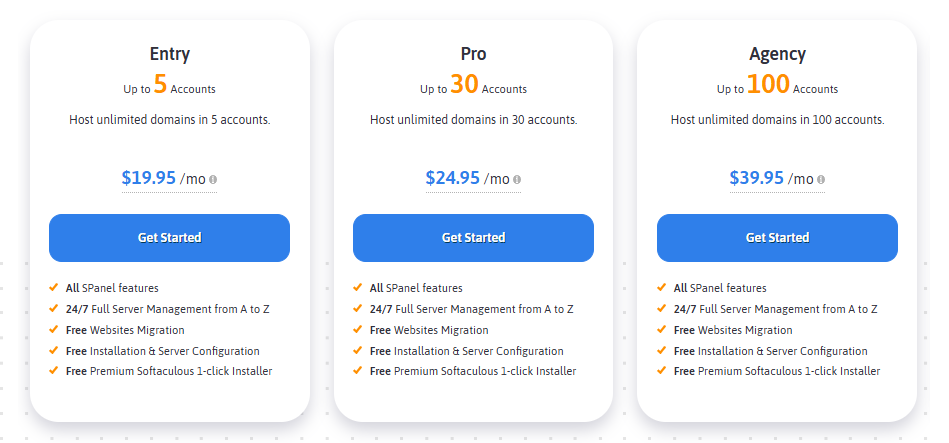Click the $39.95 /mo Agency price
Viewport: 949px width, 443px height.
point(771,179)
